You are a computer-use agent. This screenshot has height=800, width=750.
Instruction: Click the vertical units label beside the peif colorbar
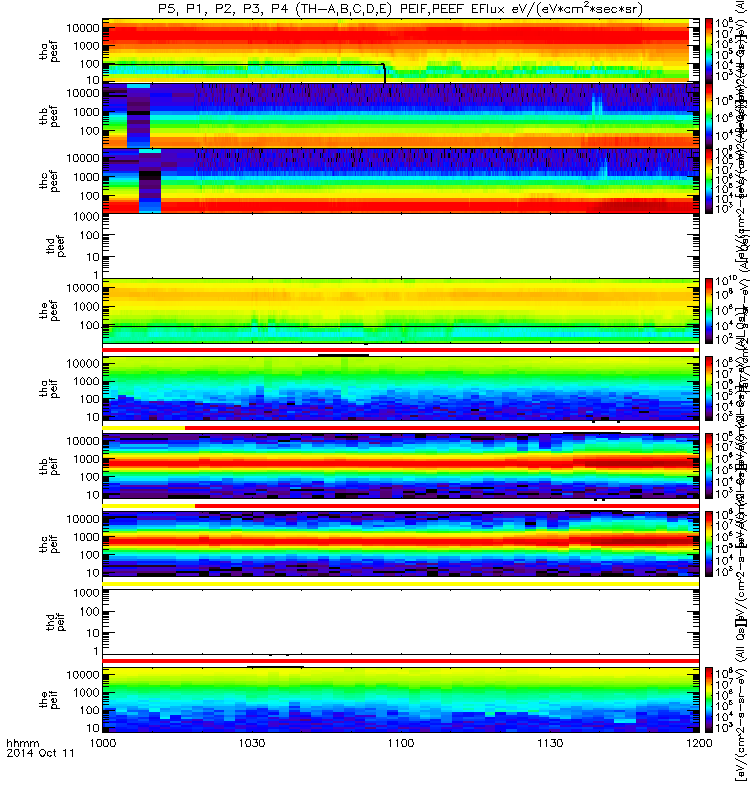pyautogui.click(x=740, y=699)
